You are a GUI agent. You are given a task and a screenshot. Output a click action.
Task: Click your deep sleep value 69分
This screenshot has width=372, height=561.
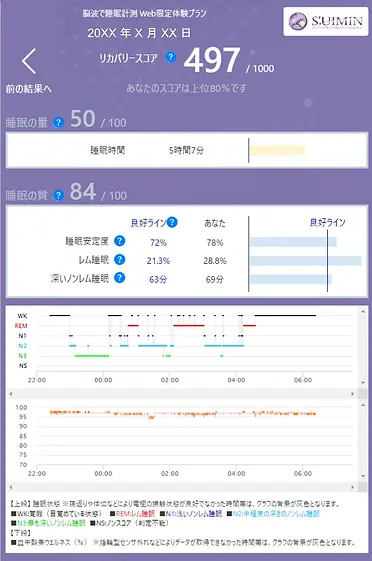(x=215, y=279)
